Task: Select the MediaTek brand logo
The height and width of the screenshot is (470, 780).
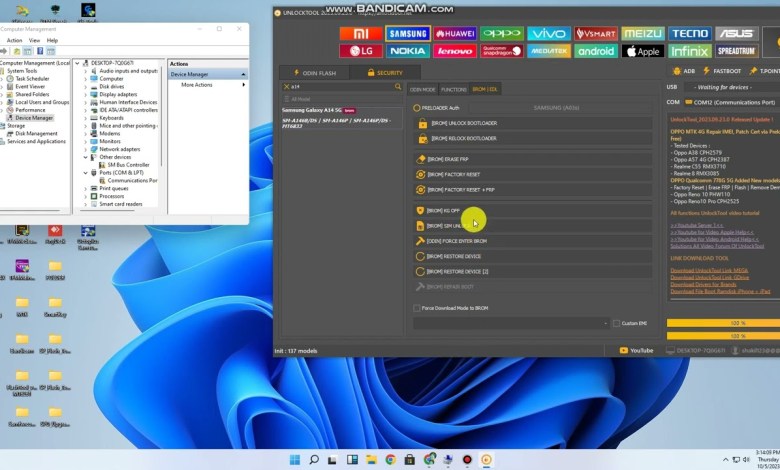Action: 549,51
